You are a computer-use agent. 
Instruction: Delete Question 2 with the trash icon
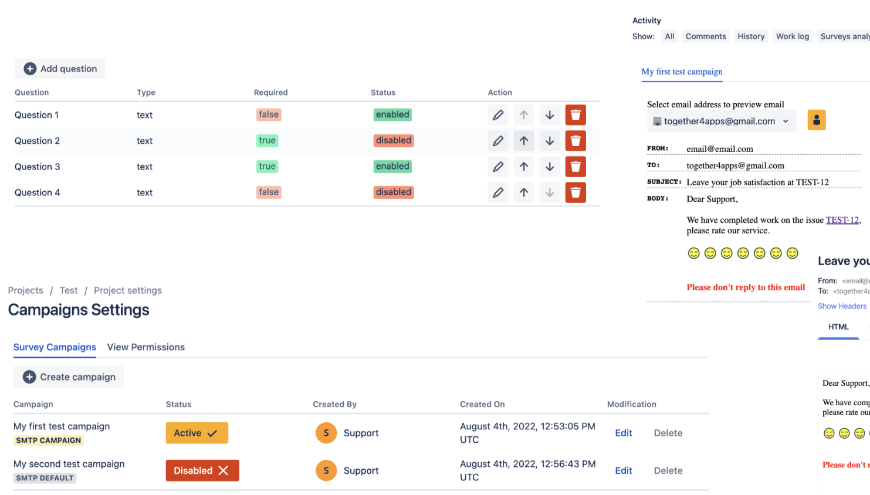(x=575, y=141)
